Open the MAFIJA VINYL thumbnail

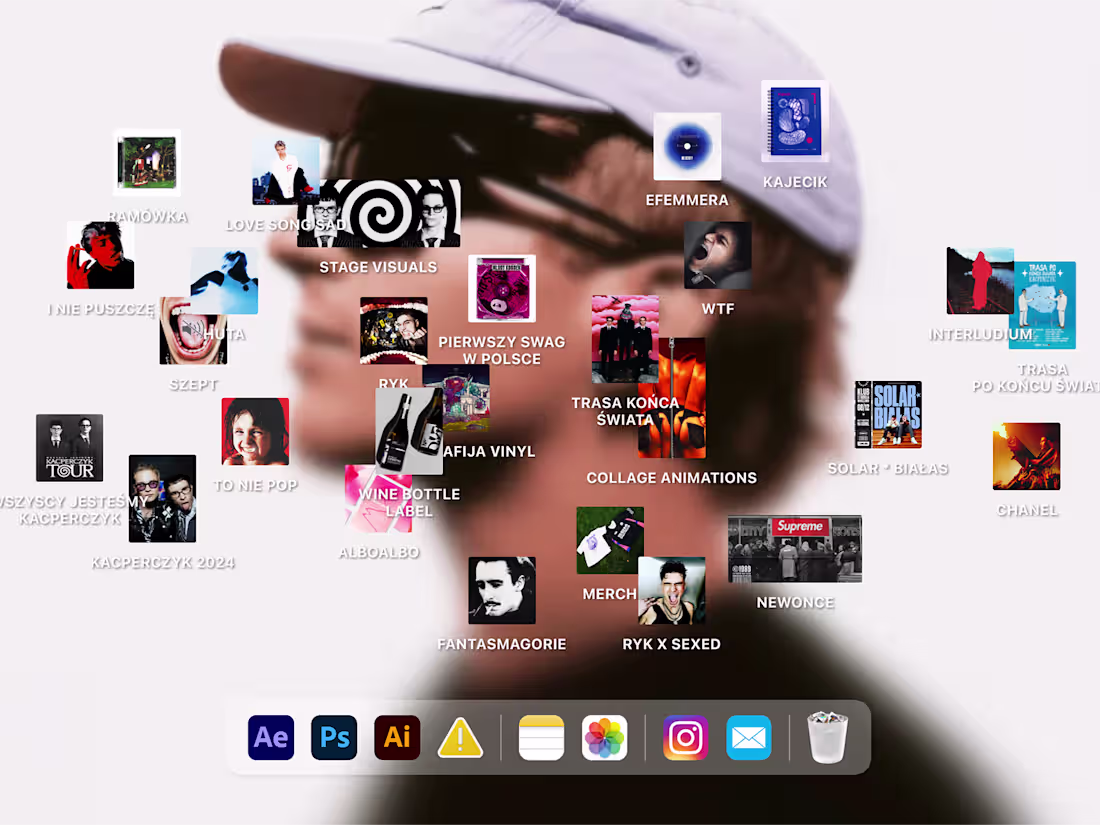click(456, 398)
